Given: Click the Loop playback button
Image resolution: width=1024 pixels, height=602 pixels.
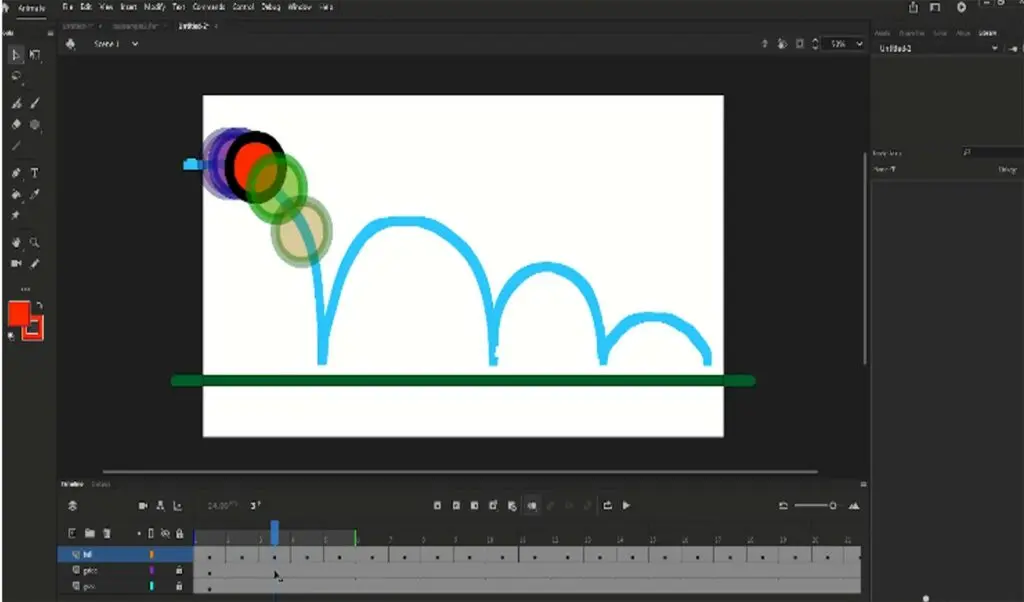Looking at the screenshot, I should [x=607, y=505].
